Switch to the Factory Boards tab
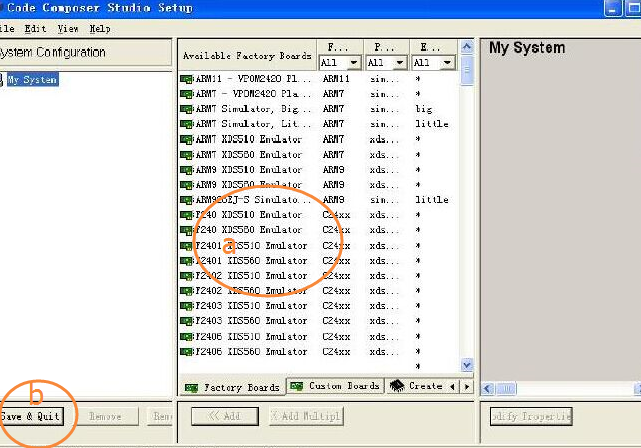This screenshot has width=641, height=448. point(232,388)
